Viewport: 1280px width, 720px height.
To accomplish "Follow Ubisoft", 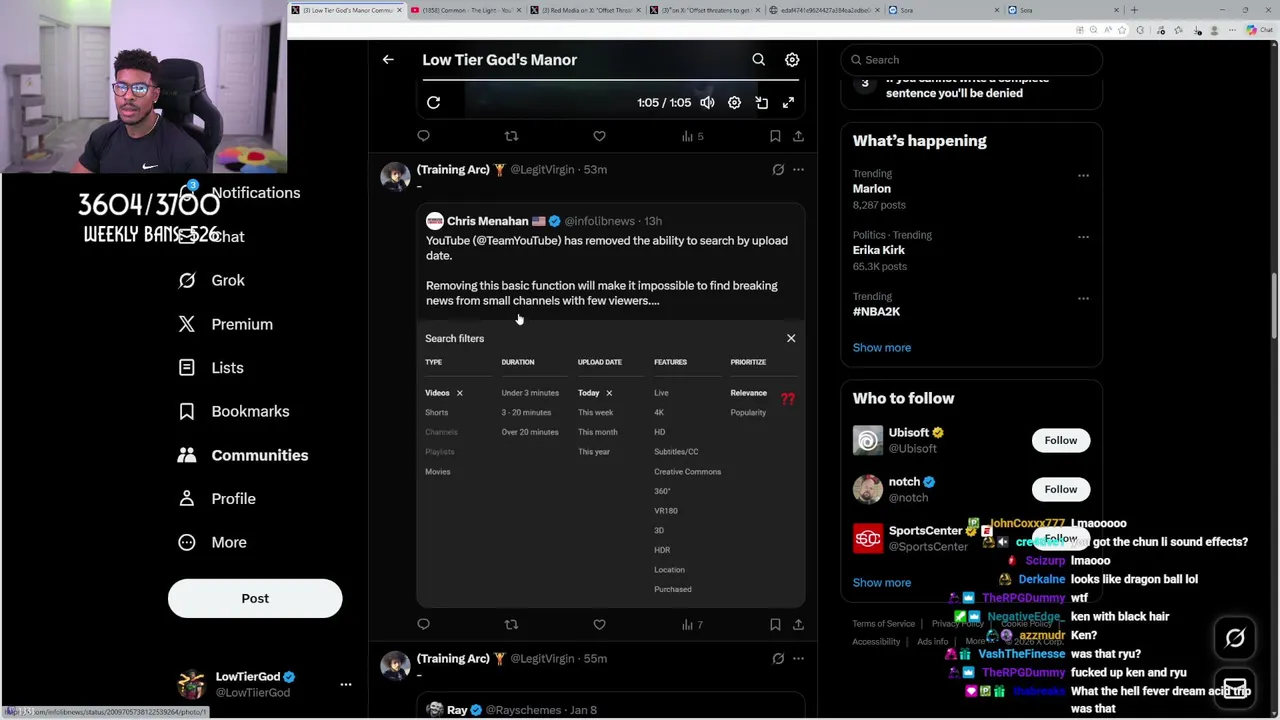I will coord(1061,441).
